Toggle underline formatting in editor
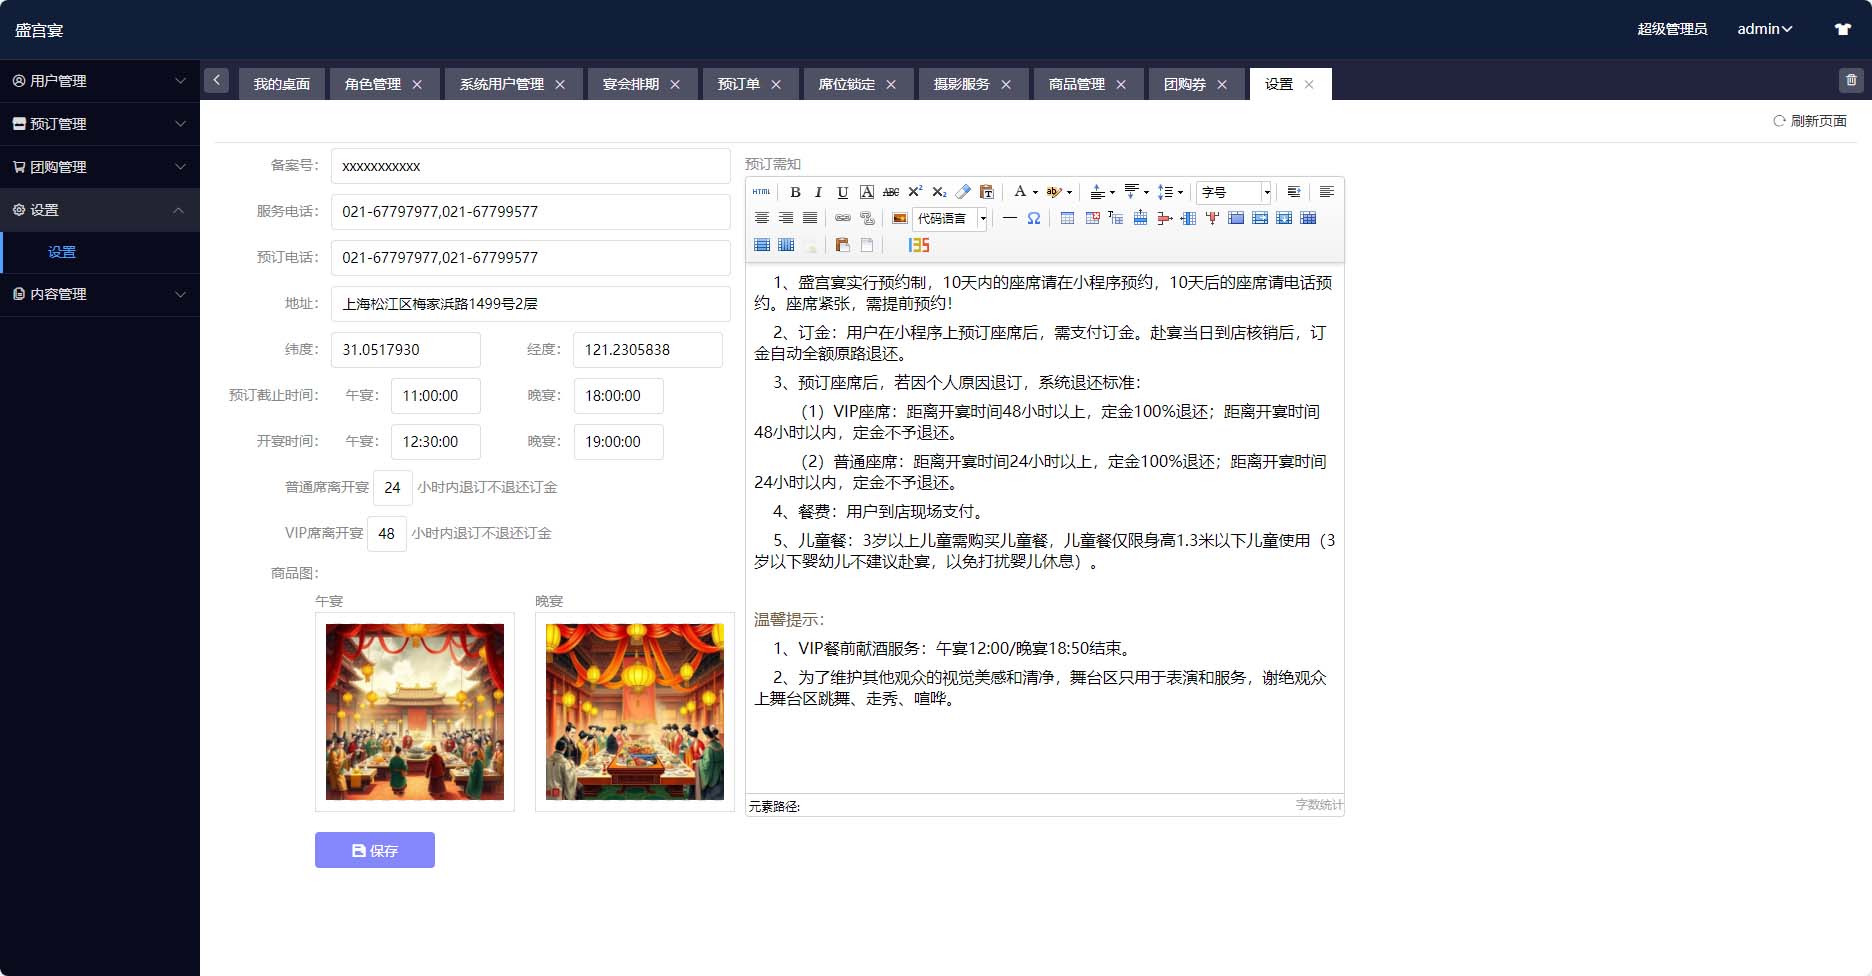The image size is (1872, 976). 842,192
